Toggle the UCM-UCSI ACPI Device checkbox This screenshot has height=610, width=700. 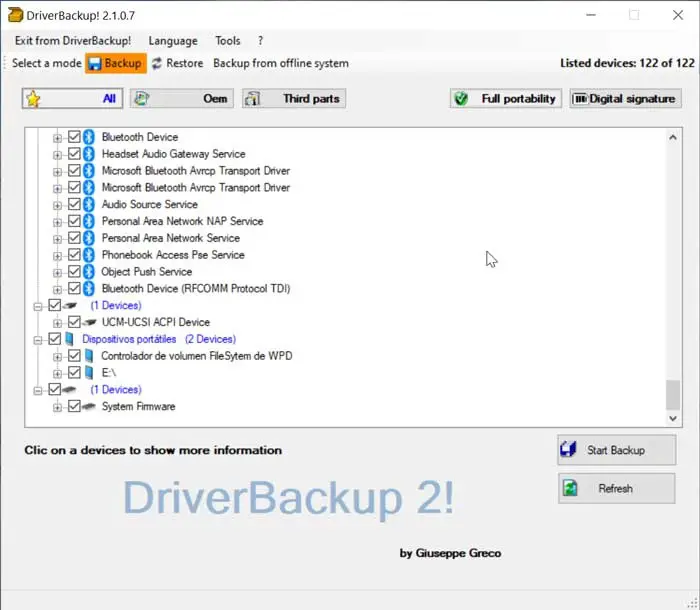point(74,322)
